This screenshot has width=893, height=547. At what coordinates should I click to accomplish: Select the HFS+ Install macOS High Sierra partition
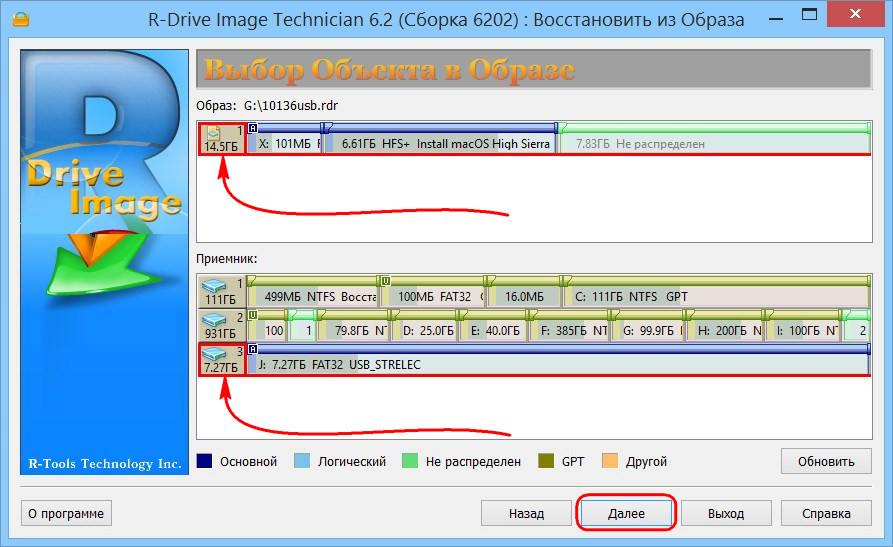click(440, 138)
